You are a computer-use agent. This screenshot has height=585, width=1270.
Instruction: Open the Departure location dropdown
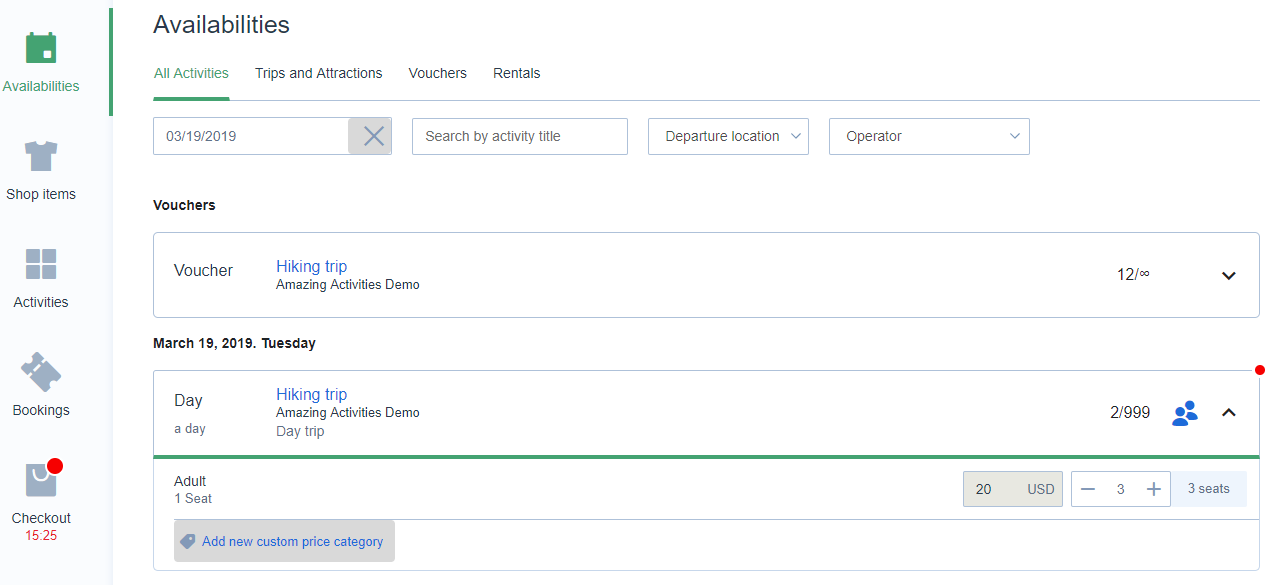(x=728, y=136)
